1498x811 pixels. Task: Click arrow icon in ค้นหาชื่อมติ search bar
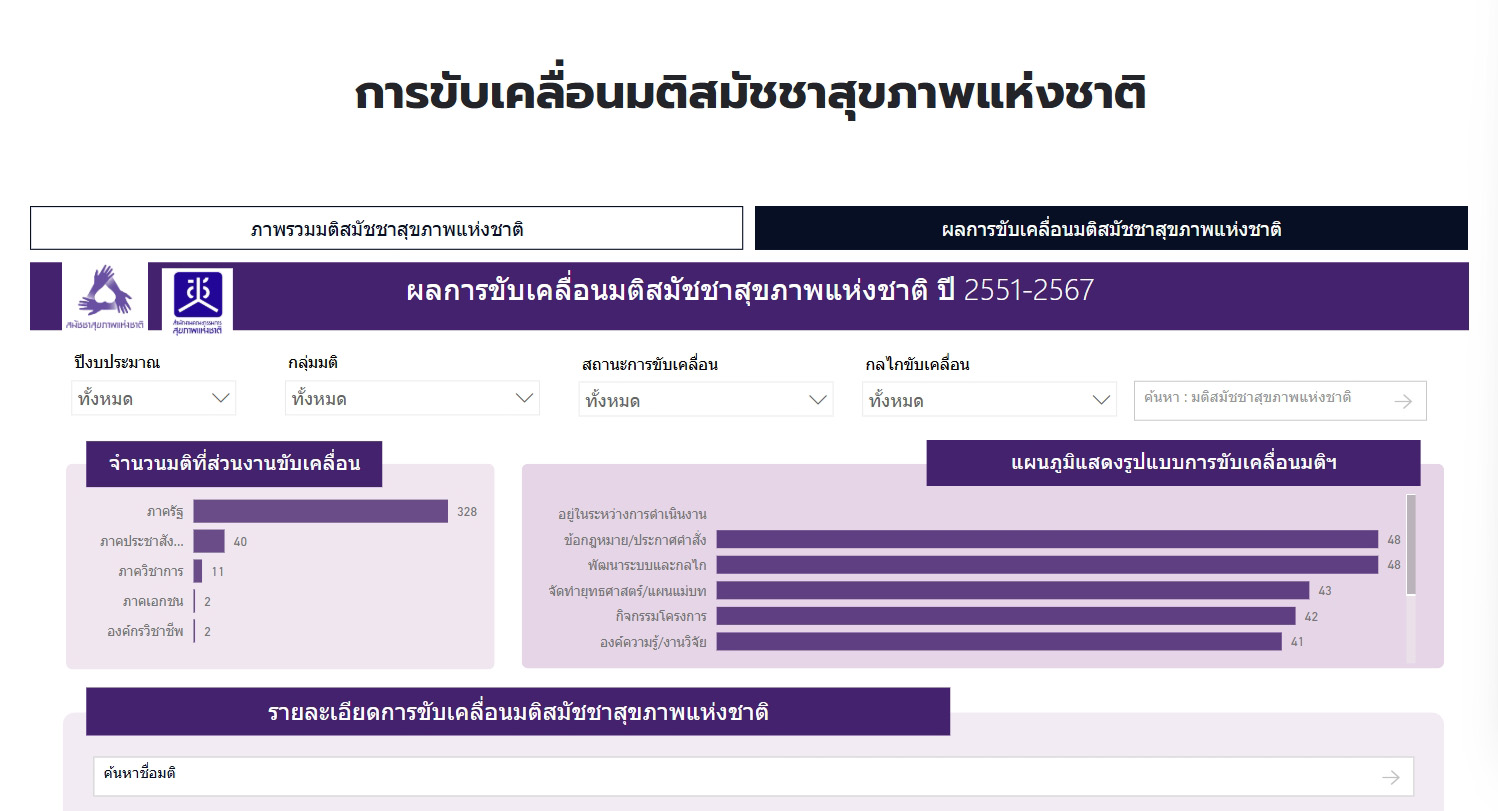tap(1390, 777)
